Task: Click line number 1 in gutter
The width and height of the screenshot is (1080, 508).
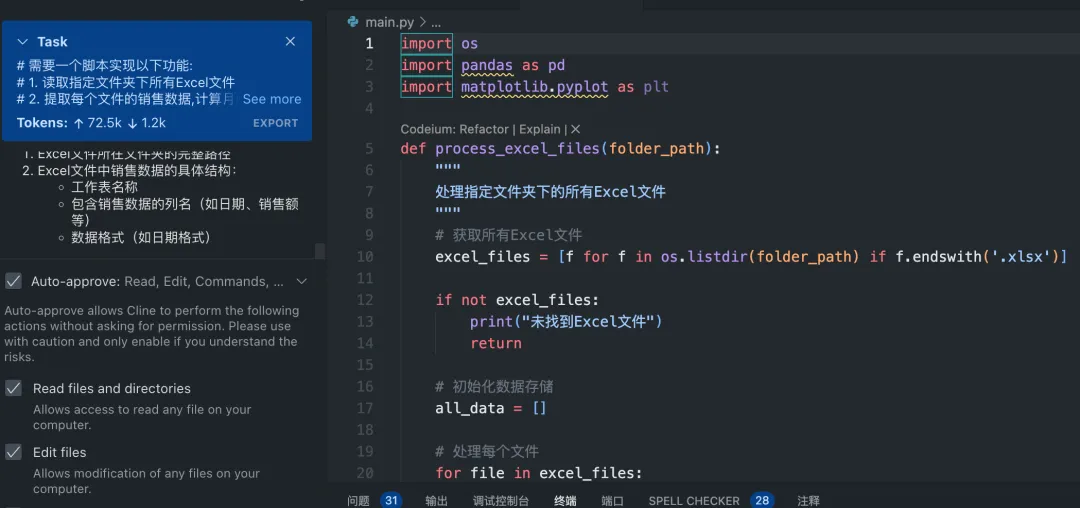Action: click(369, 43)
